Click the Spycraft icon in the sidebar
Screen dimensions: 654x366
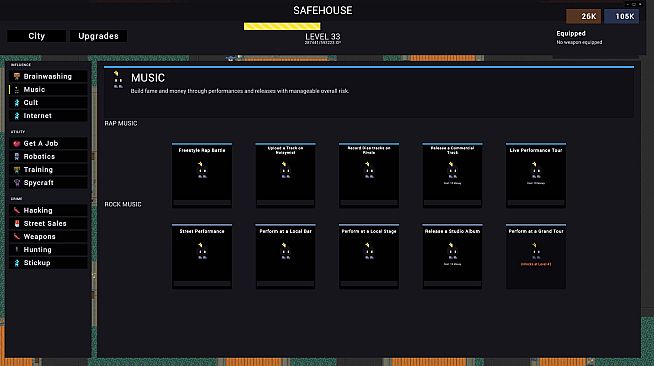click(x=17, y=183)
